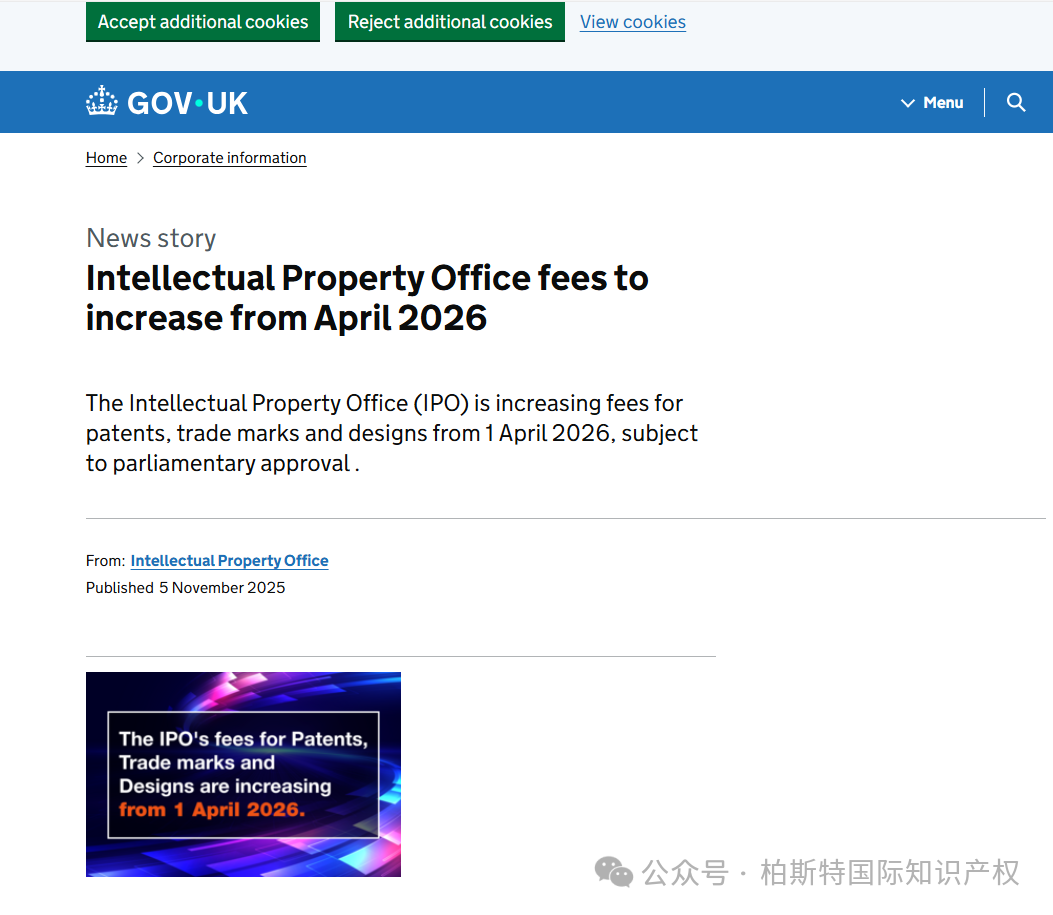Click the Menu chevron arrow in header
1053x915 pixels.
tap(908, 103)
